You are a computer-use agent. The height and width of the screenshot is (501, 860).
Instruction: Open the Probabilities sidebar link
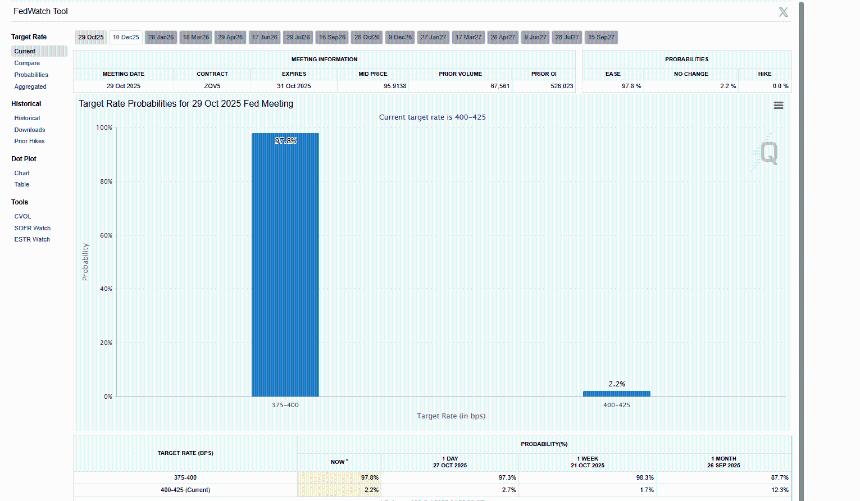[x=31, y=75]
